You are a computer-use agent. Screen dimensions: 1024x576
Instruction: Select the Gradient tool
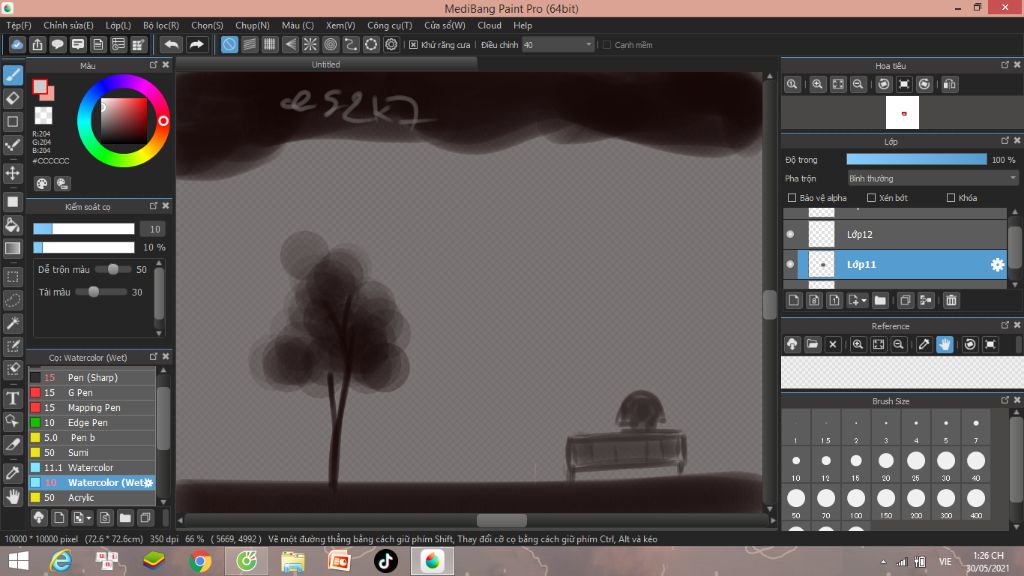pyautogui.click(x=12, y=248)
